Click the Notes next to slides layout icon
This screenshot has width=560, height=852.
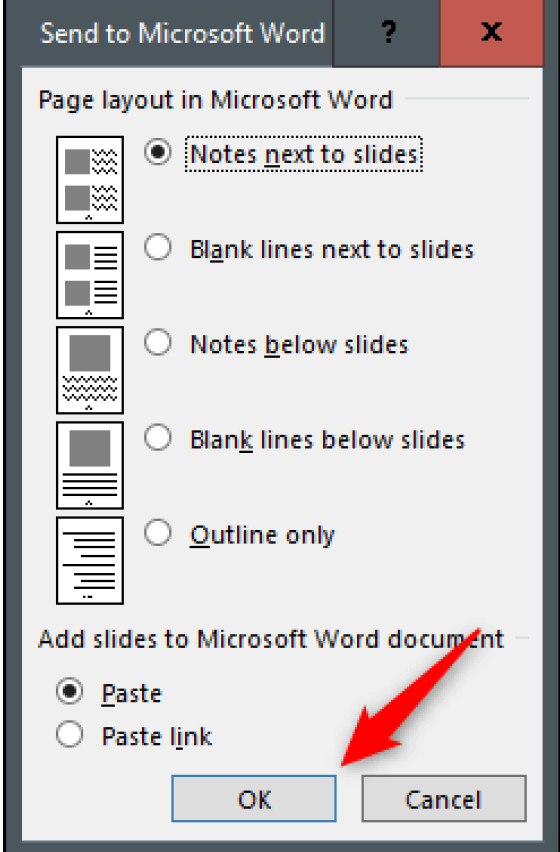(90, 179)
